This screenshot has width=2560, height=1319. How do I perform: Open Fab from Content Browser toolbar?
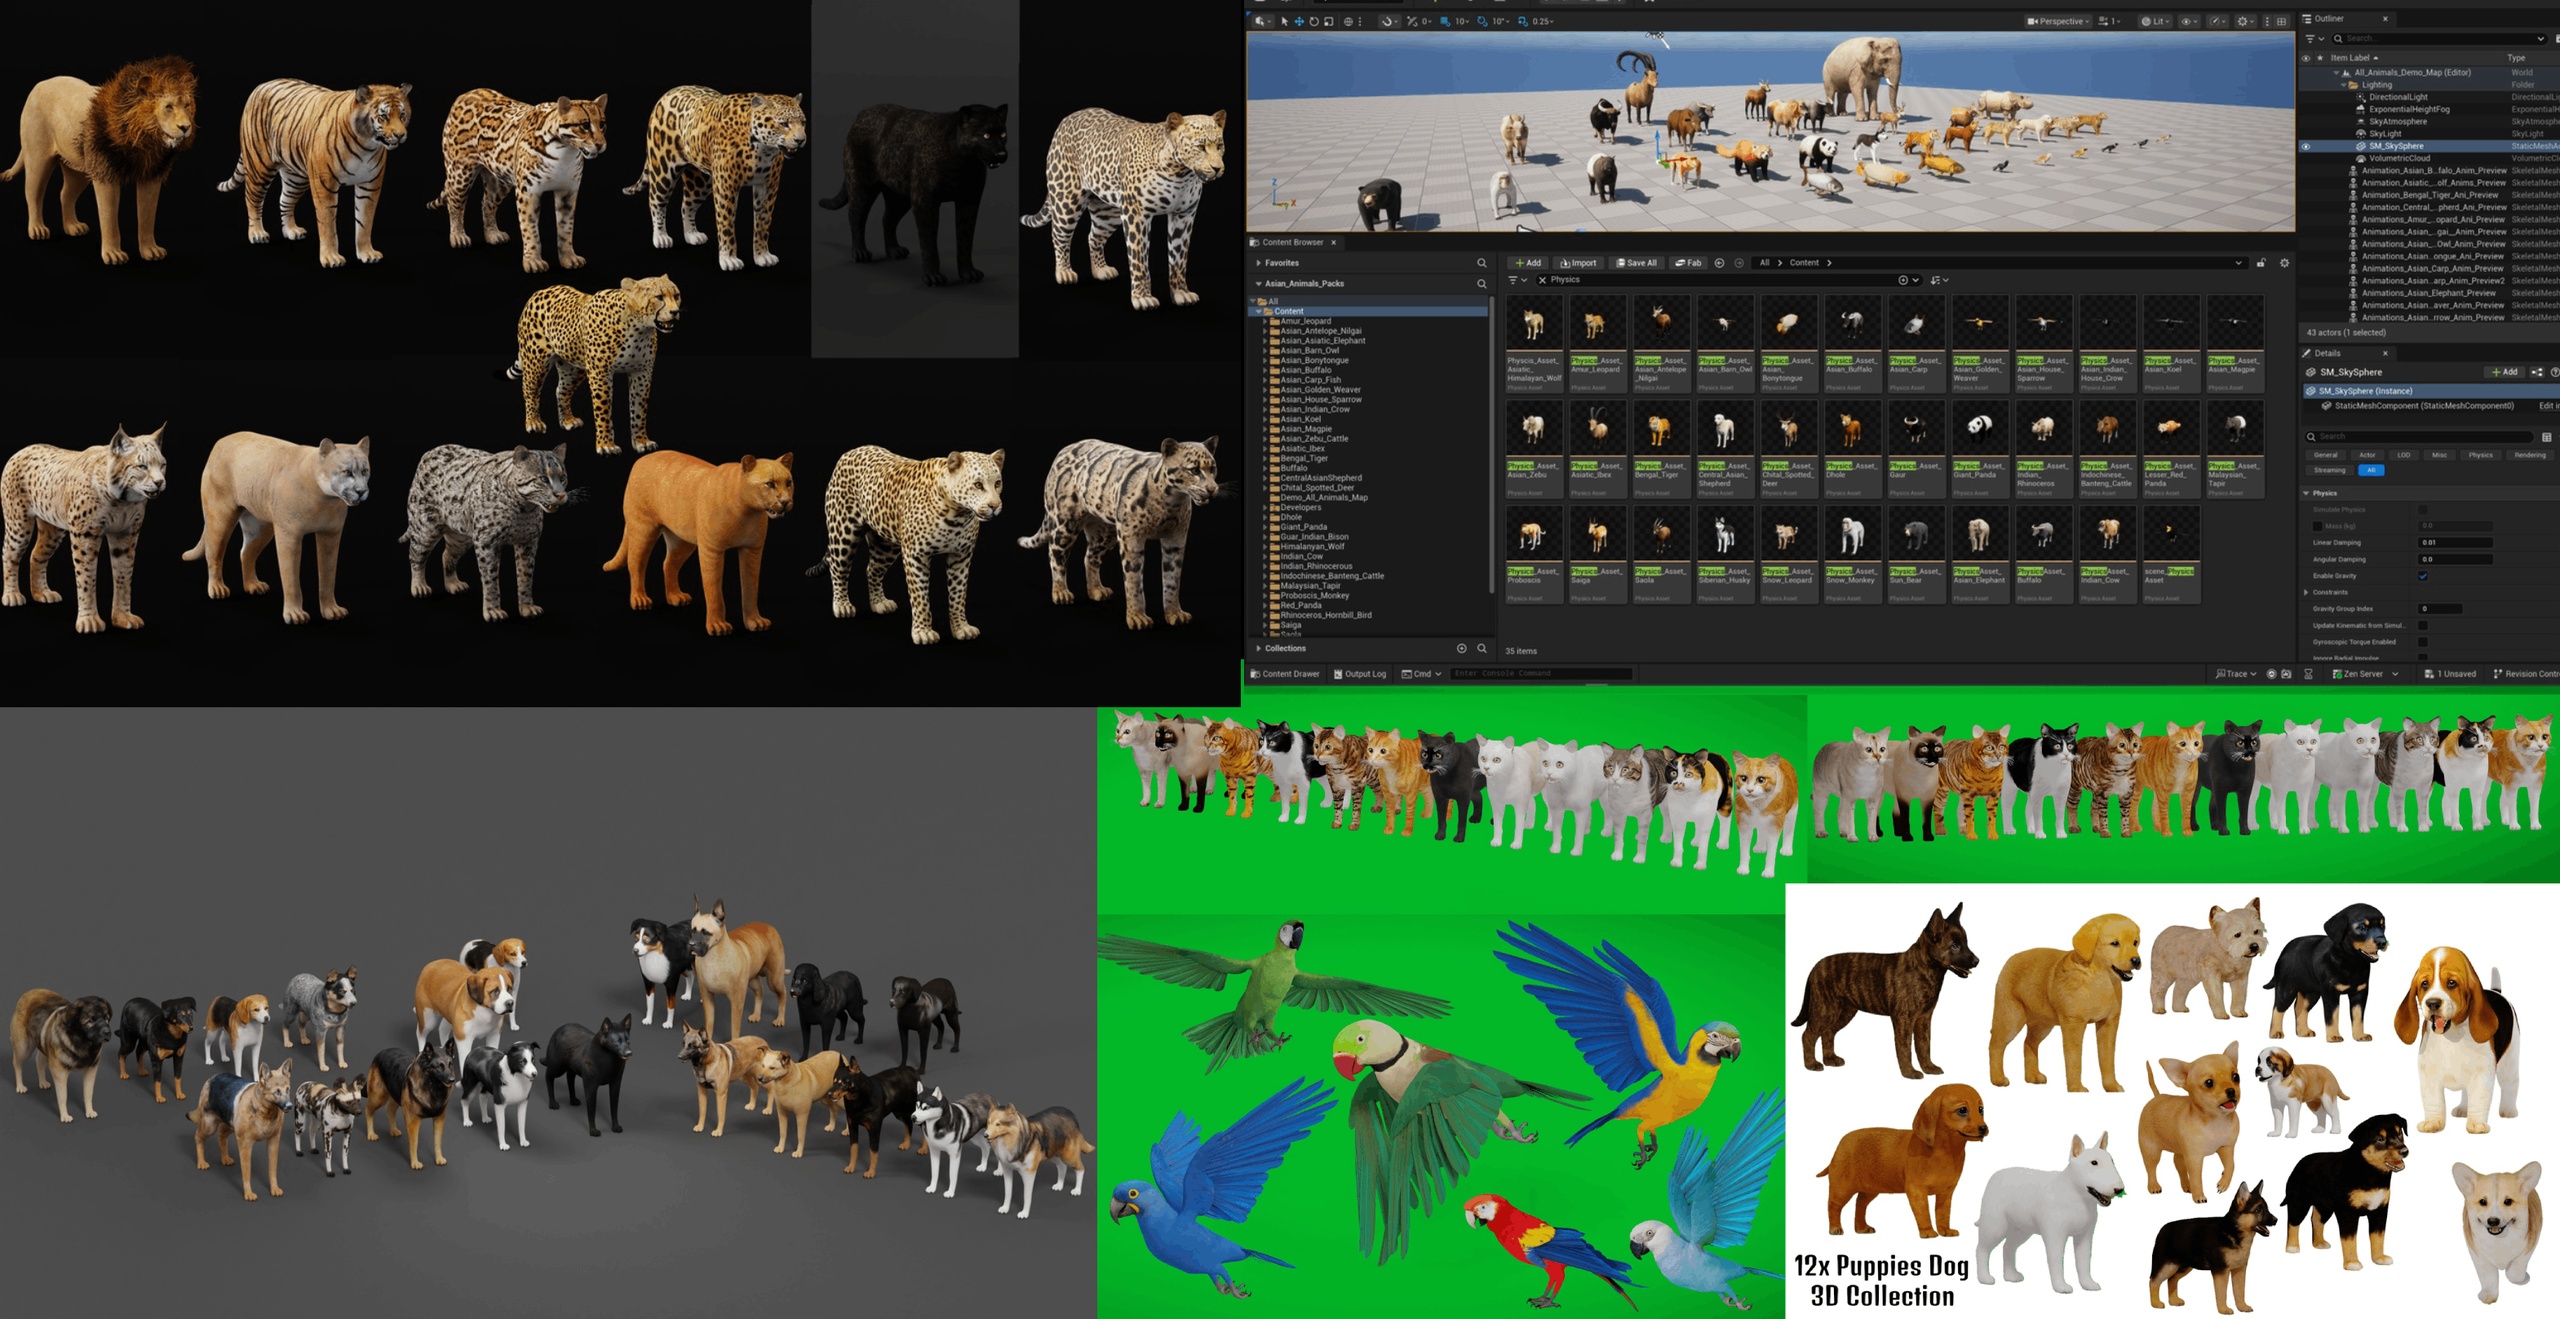coord(1688,263)
